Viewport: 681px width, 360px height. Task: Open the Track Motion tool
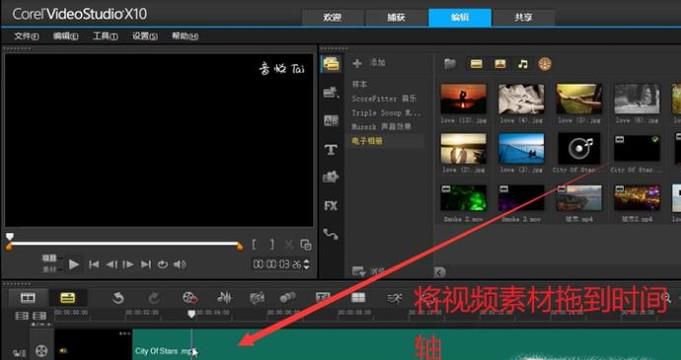[x=287, y=298]
